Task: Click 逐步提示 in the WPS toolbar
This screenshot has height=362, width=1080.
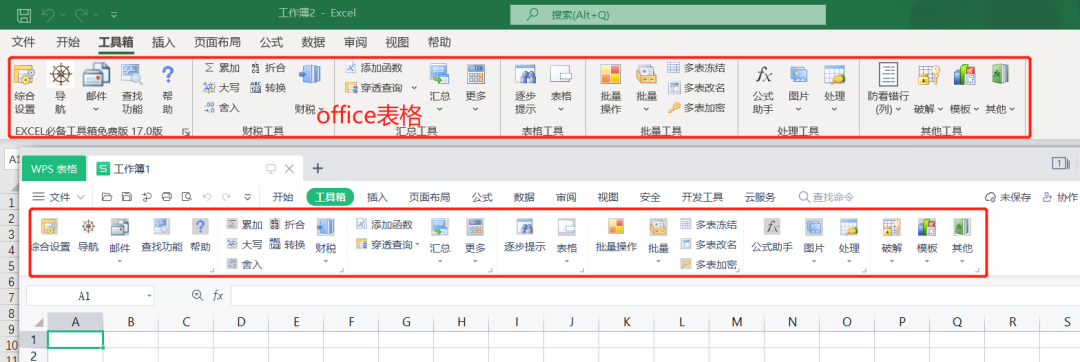Action: tap(525, 235)
